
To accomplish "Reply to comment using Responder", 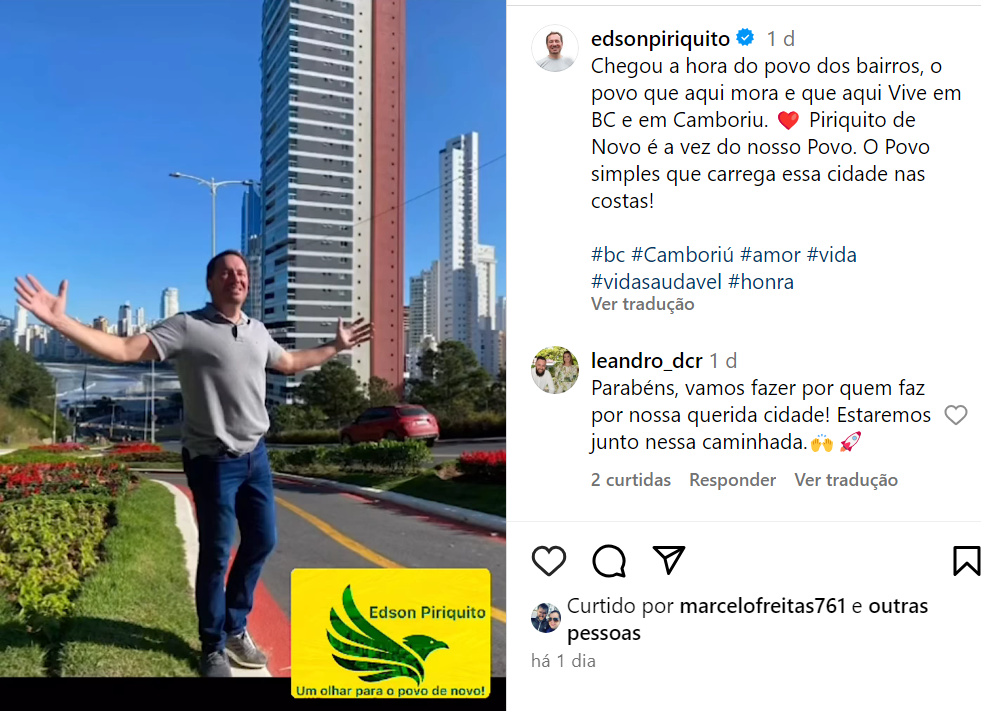I will 733,480.
